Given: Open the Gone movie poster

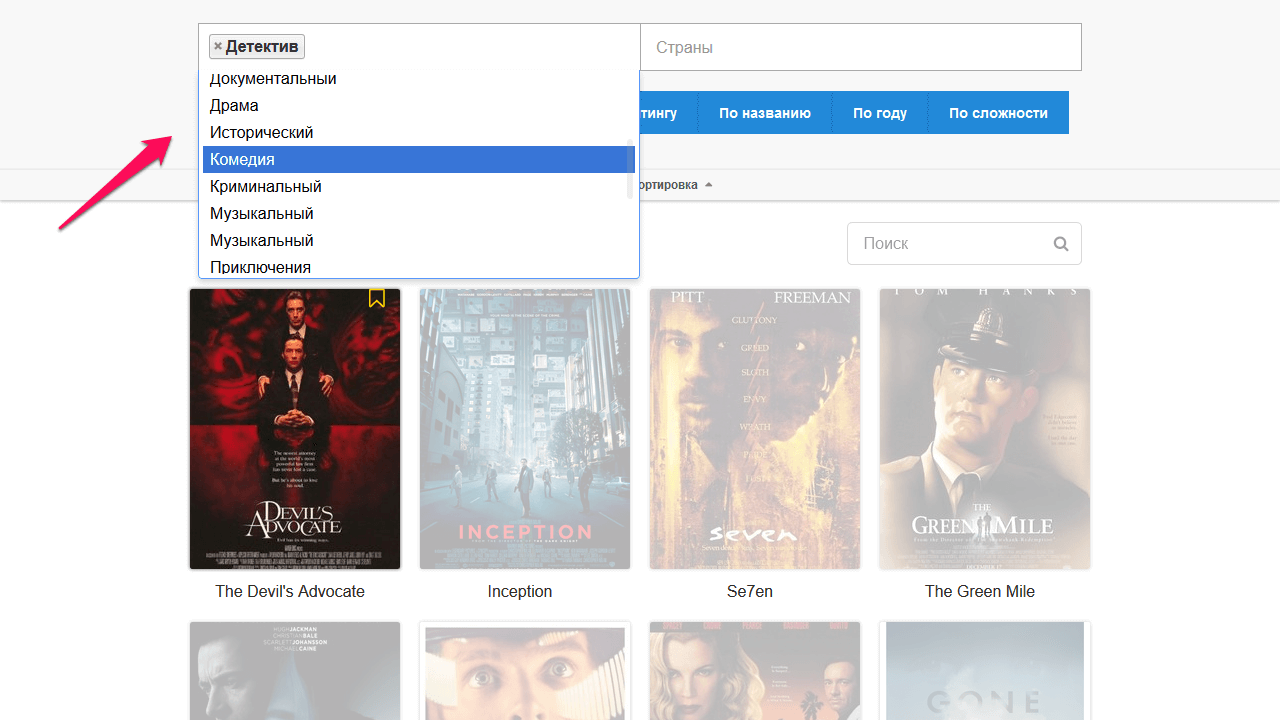Looking at the screenshot, I should pos(985,671).
